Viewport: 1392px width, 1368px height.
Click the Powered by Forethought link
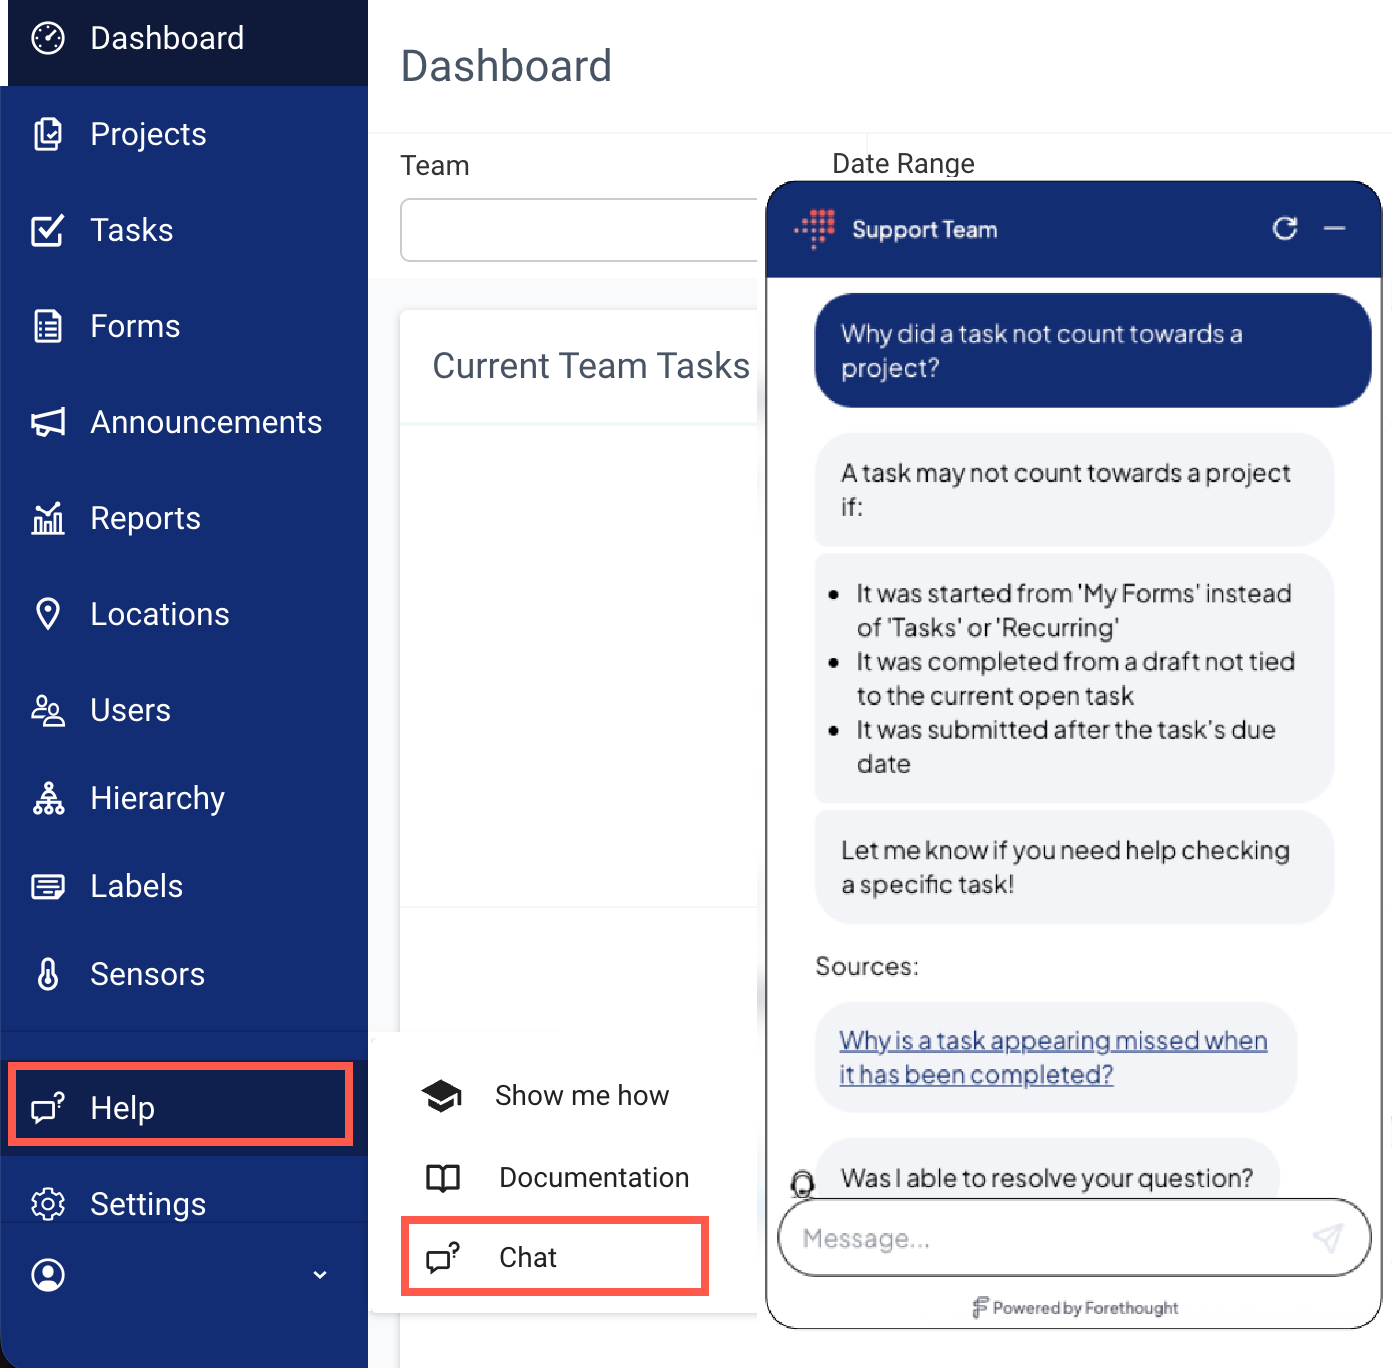click(1074, 1307)
